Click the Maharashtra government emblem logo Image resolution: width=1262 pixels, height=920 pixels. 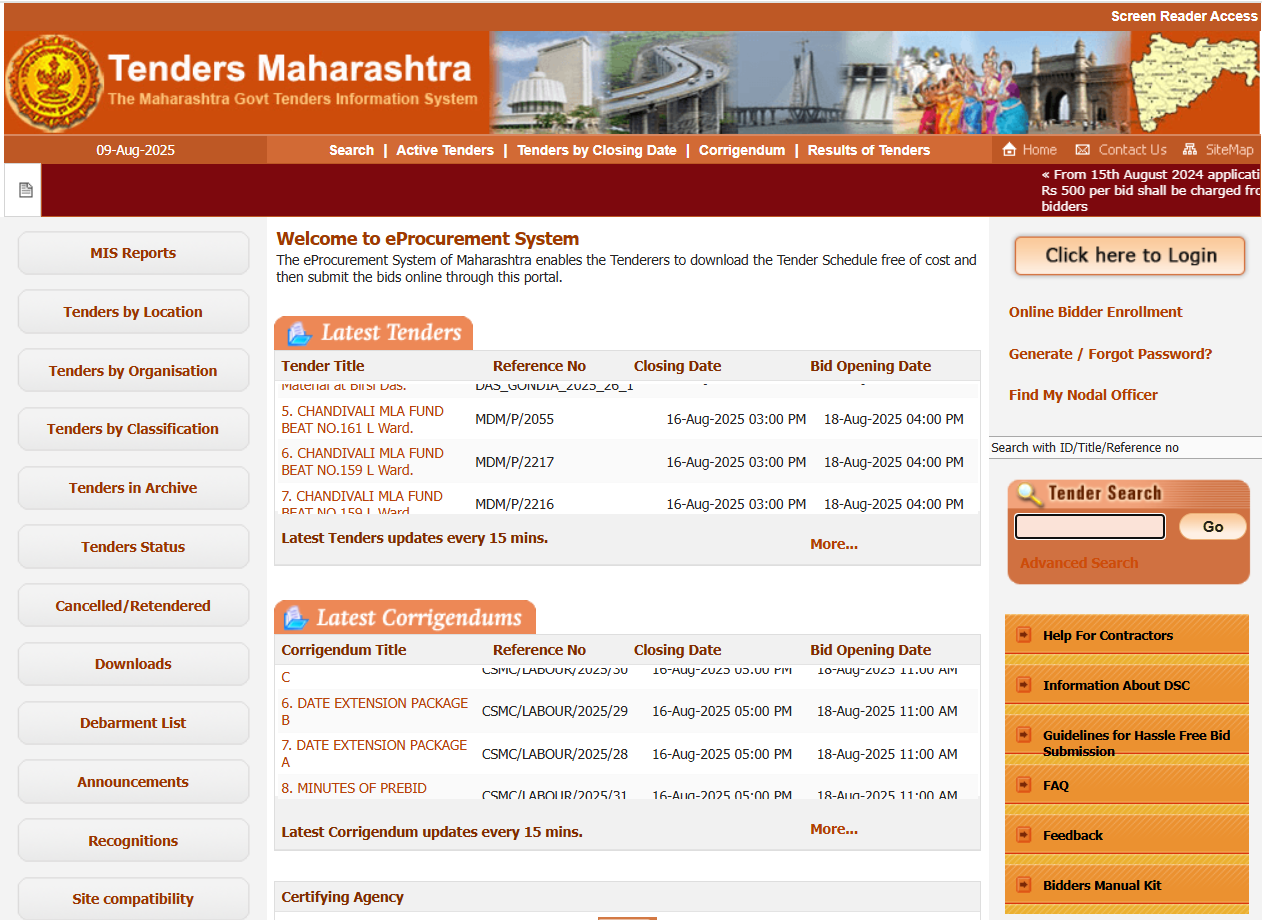coord(53,83)
